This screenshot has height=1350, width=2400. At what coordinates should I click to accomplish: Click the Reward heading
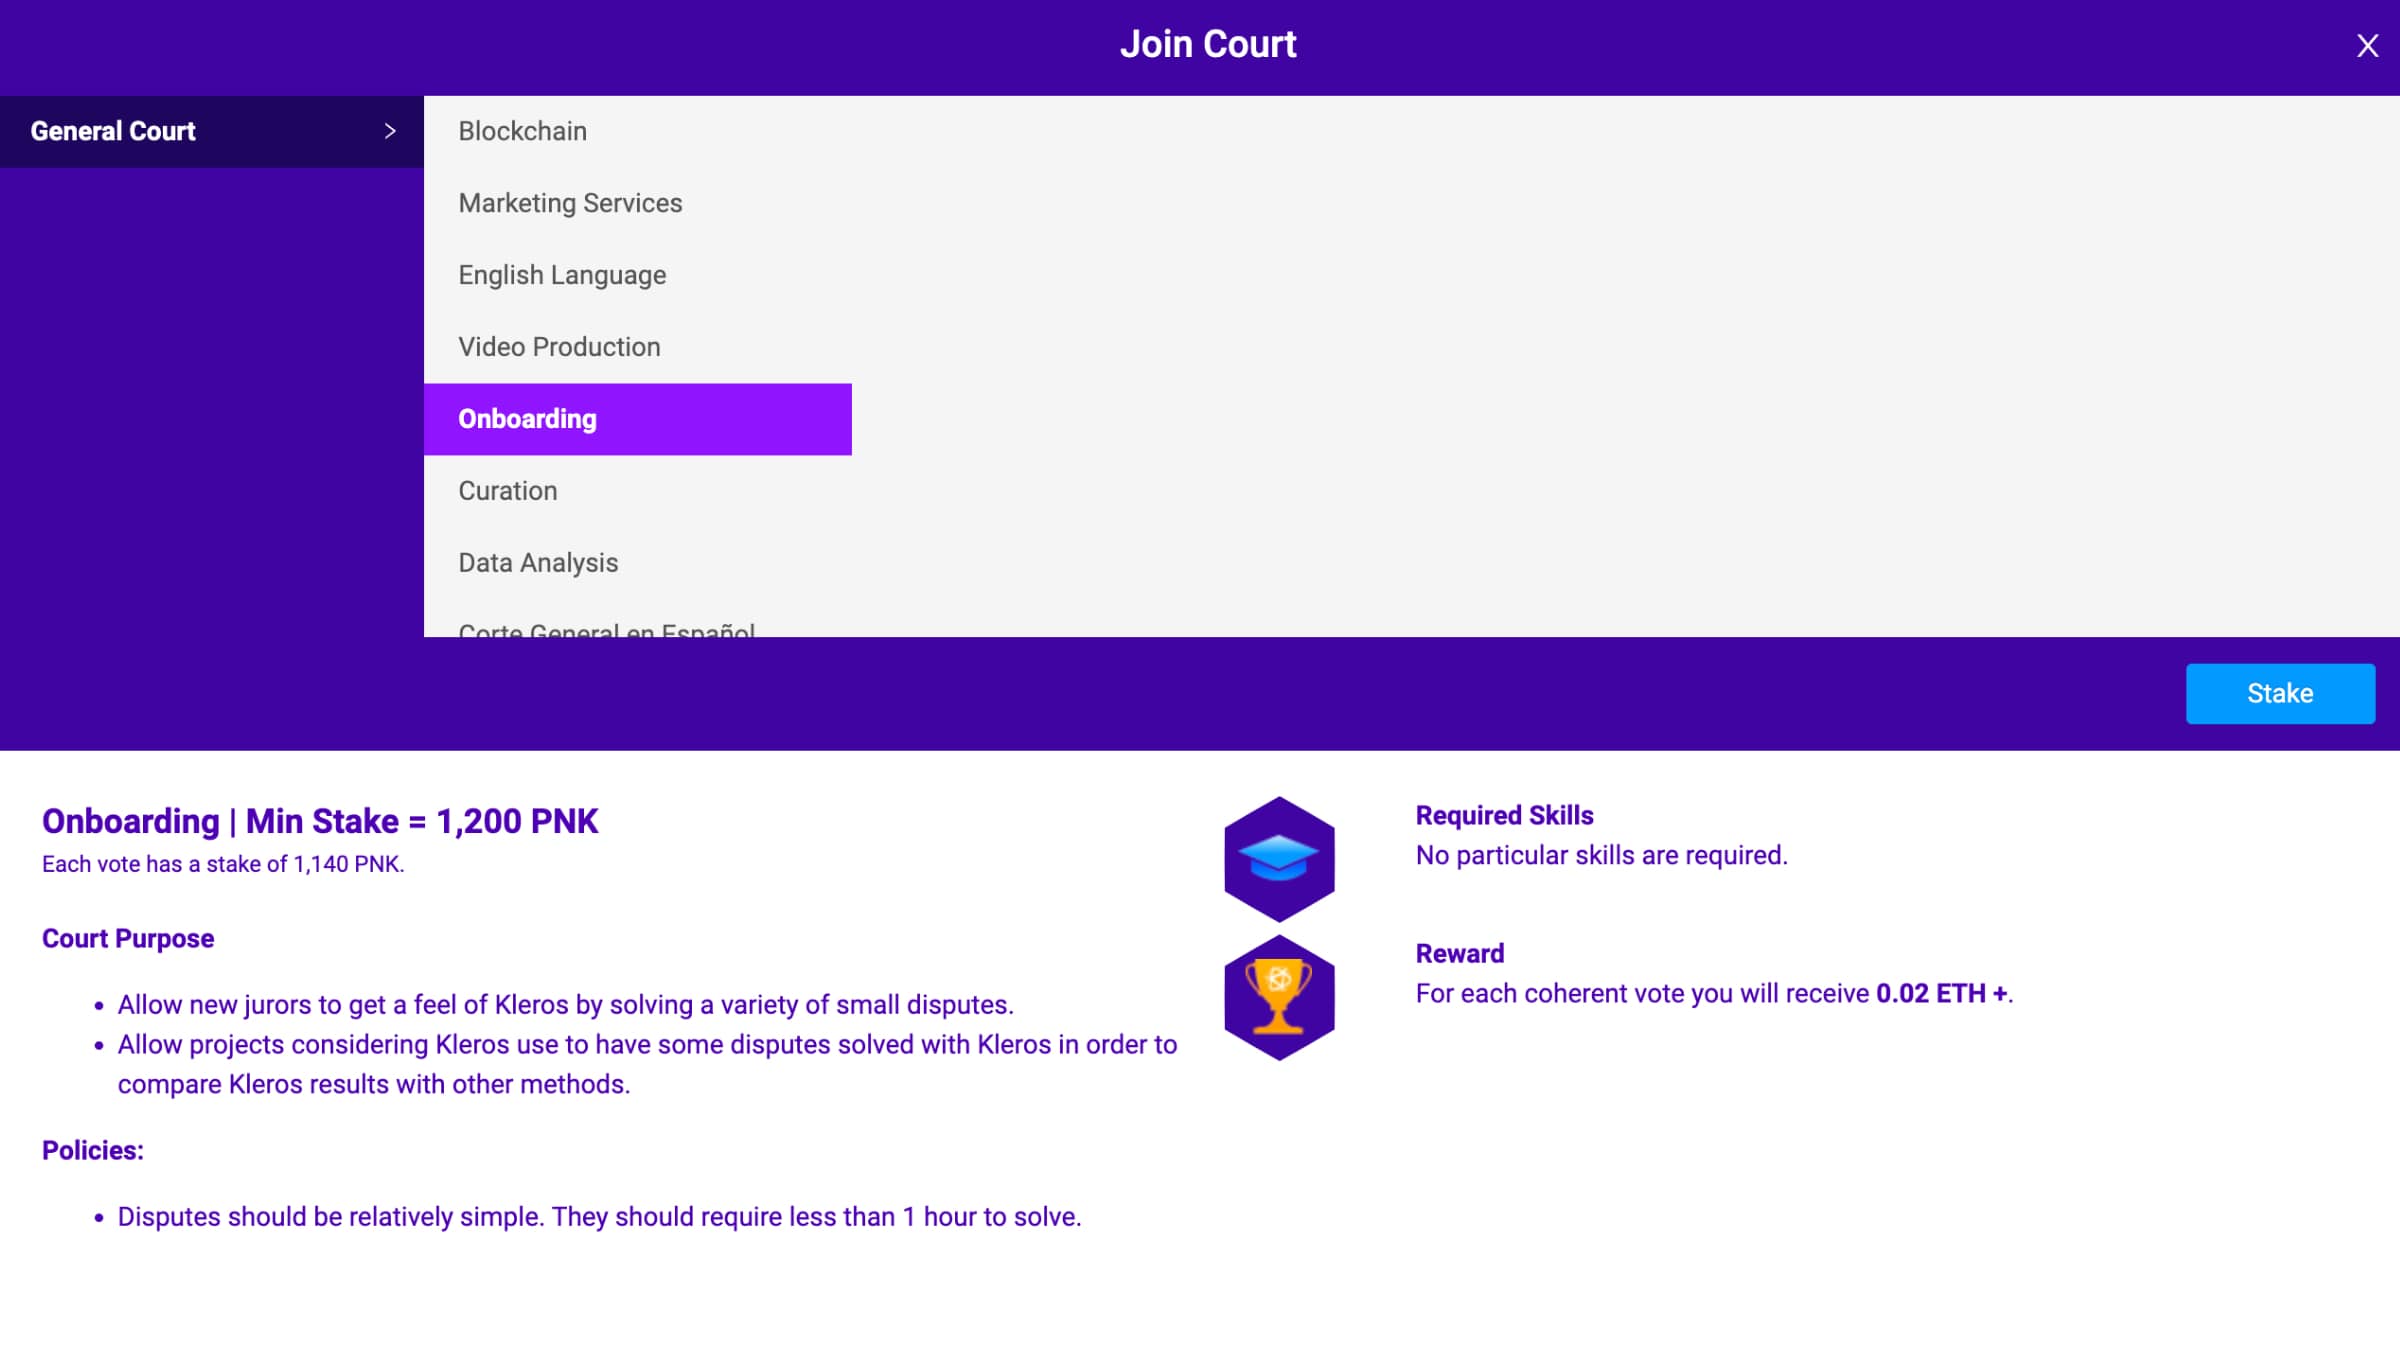pyautogui.click(x=1459, y=953)
